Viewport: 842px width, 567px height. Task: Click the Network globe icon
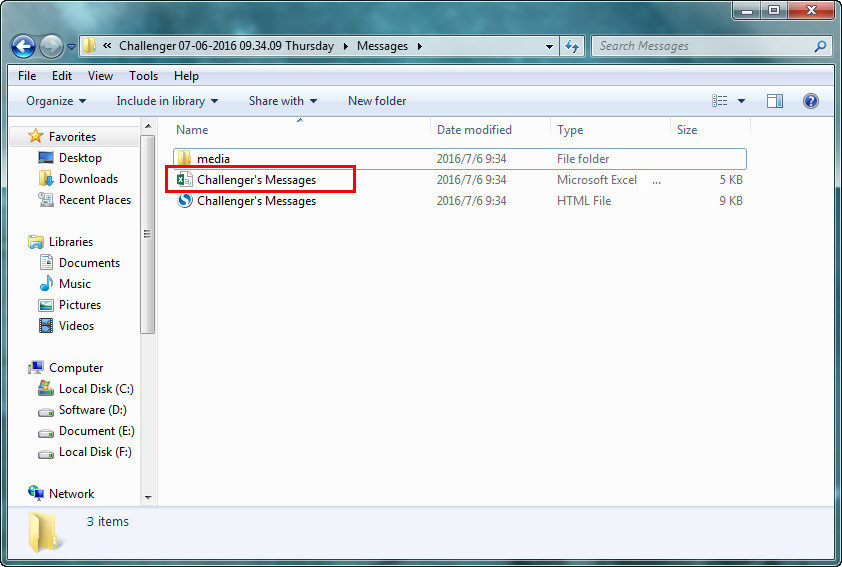[36, 493]
